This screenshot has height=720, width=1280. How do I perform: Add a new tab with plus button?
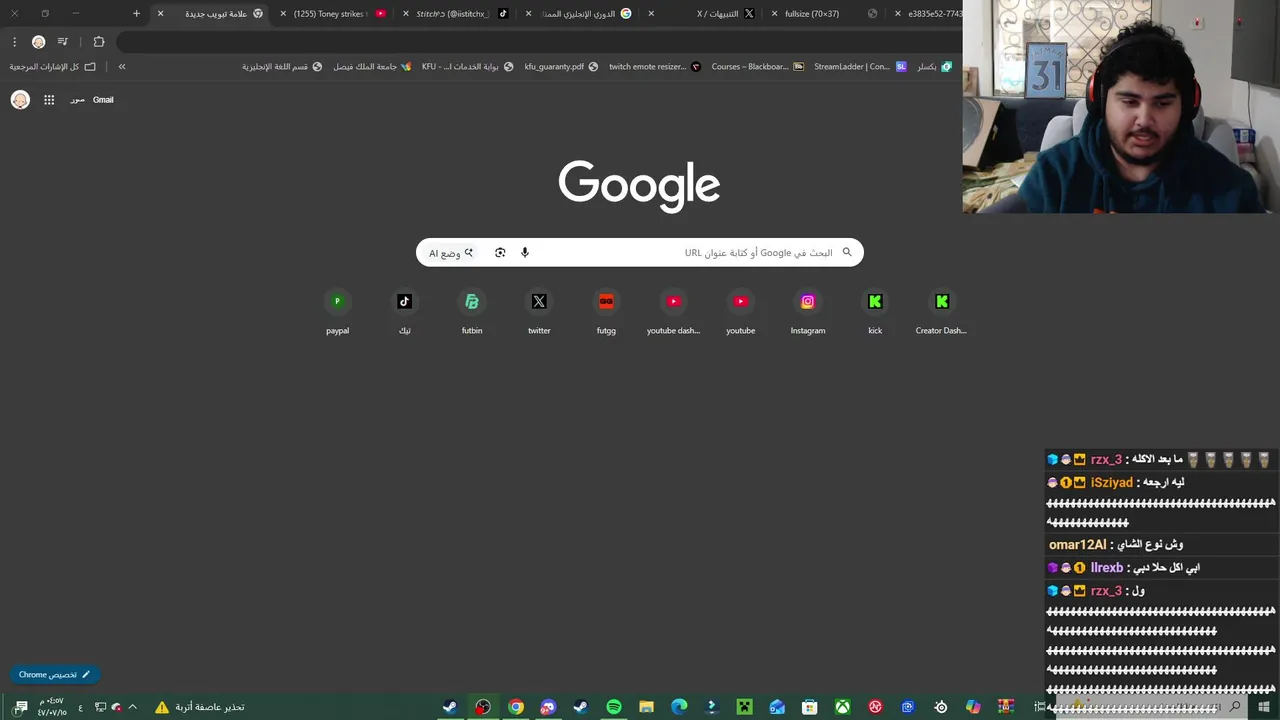coord(137,14)
